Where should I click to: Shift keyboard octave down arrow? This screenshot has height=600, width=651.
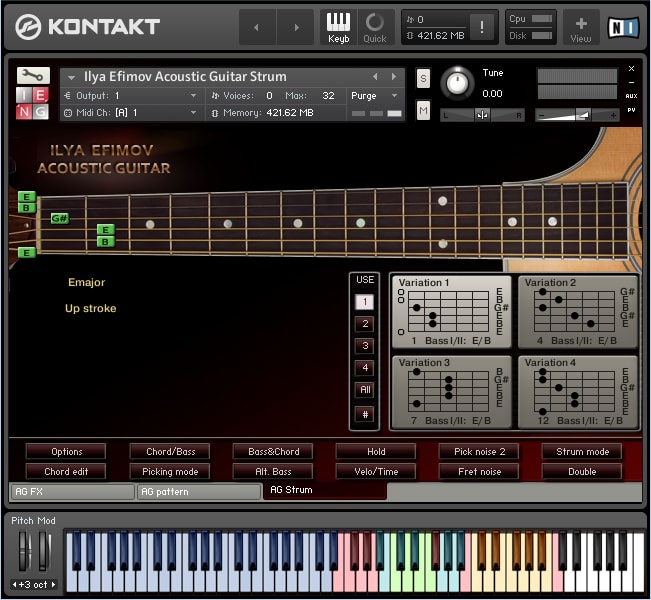point(15,585)
